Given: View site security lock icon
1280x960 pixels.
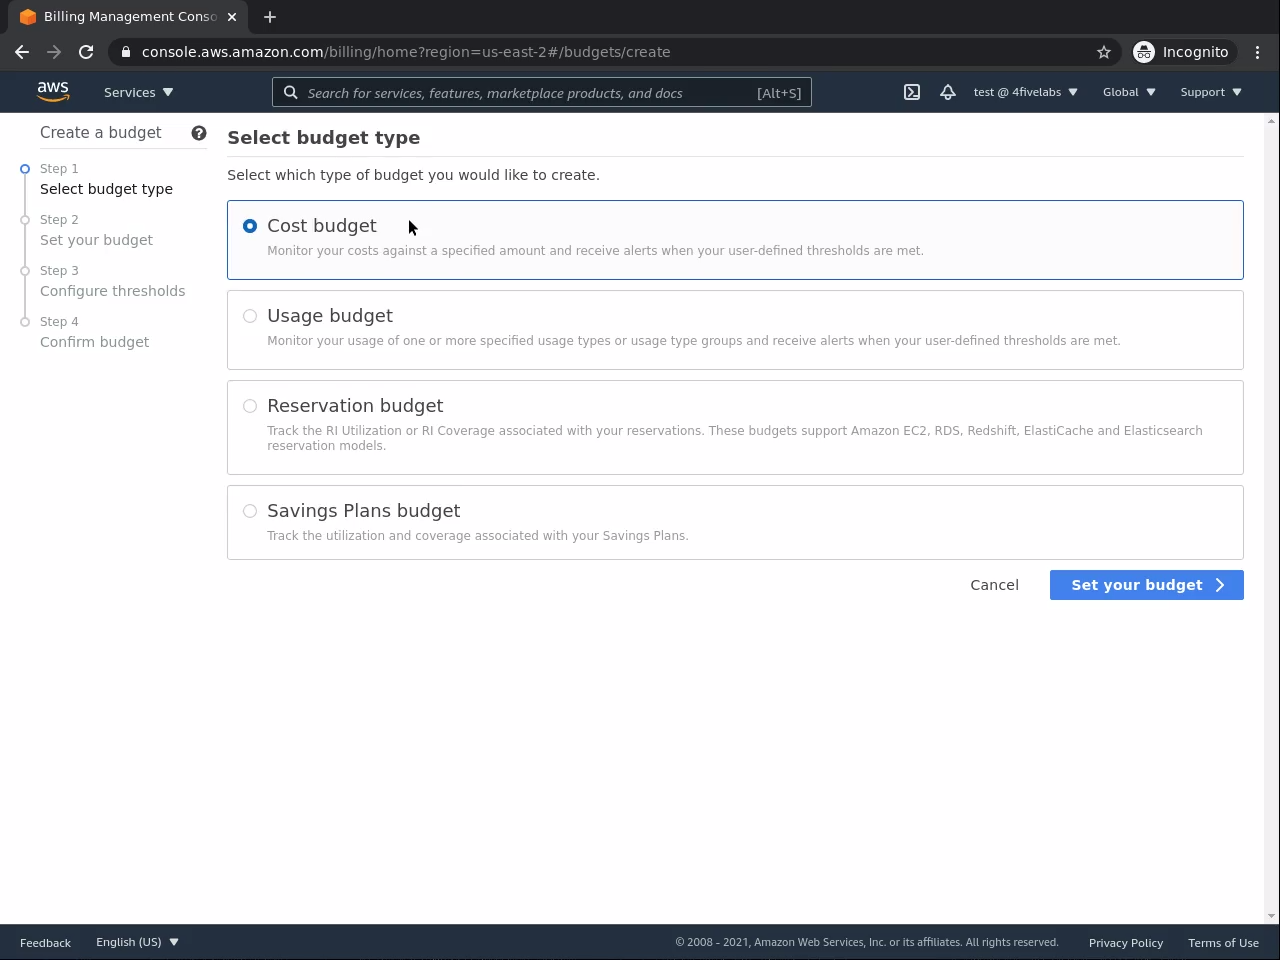Looking at the screenshot, I should [125, 52].
